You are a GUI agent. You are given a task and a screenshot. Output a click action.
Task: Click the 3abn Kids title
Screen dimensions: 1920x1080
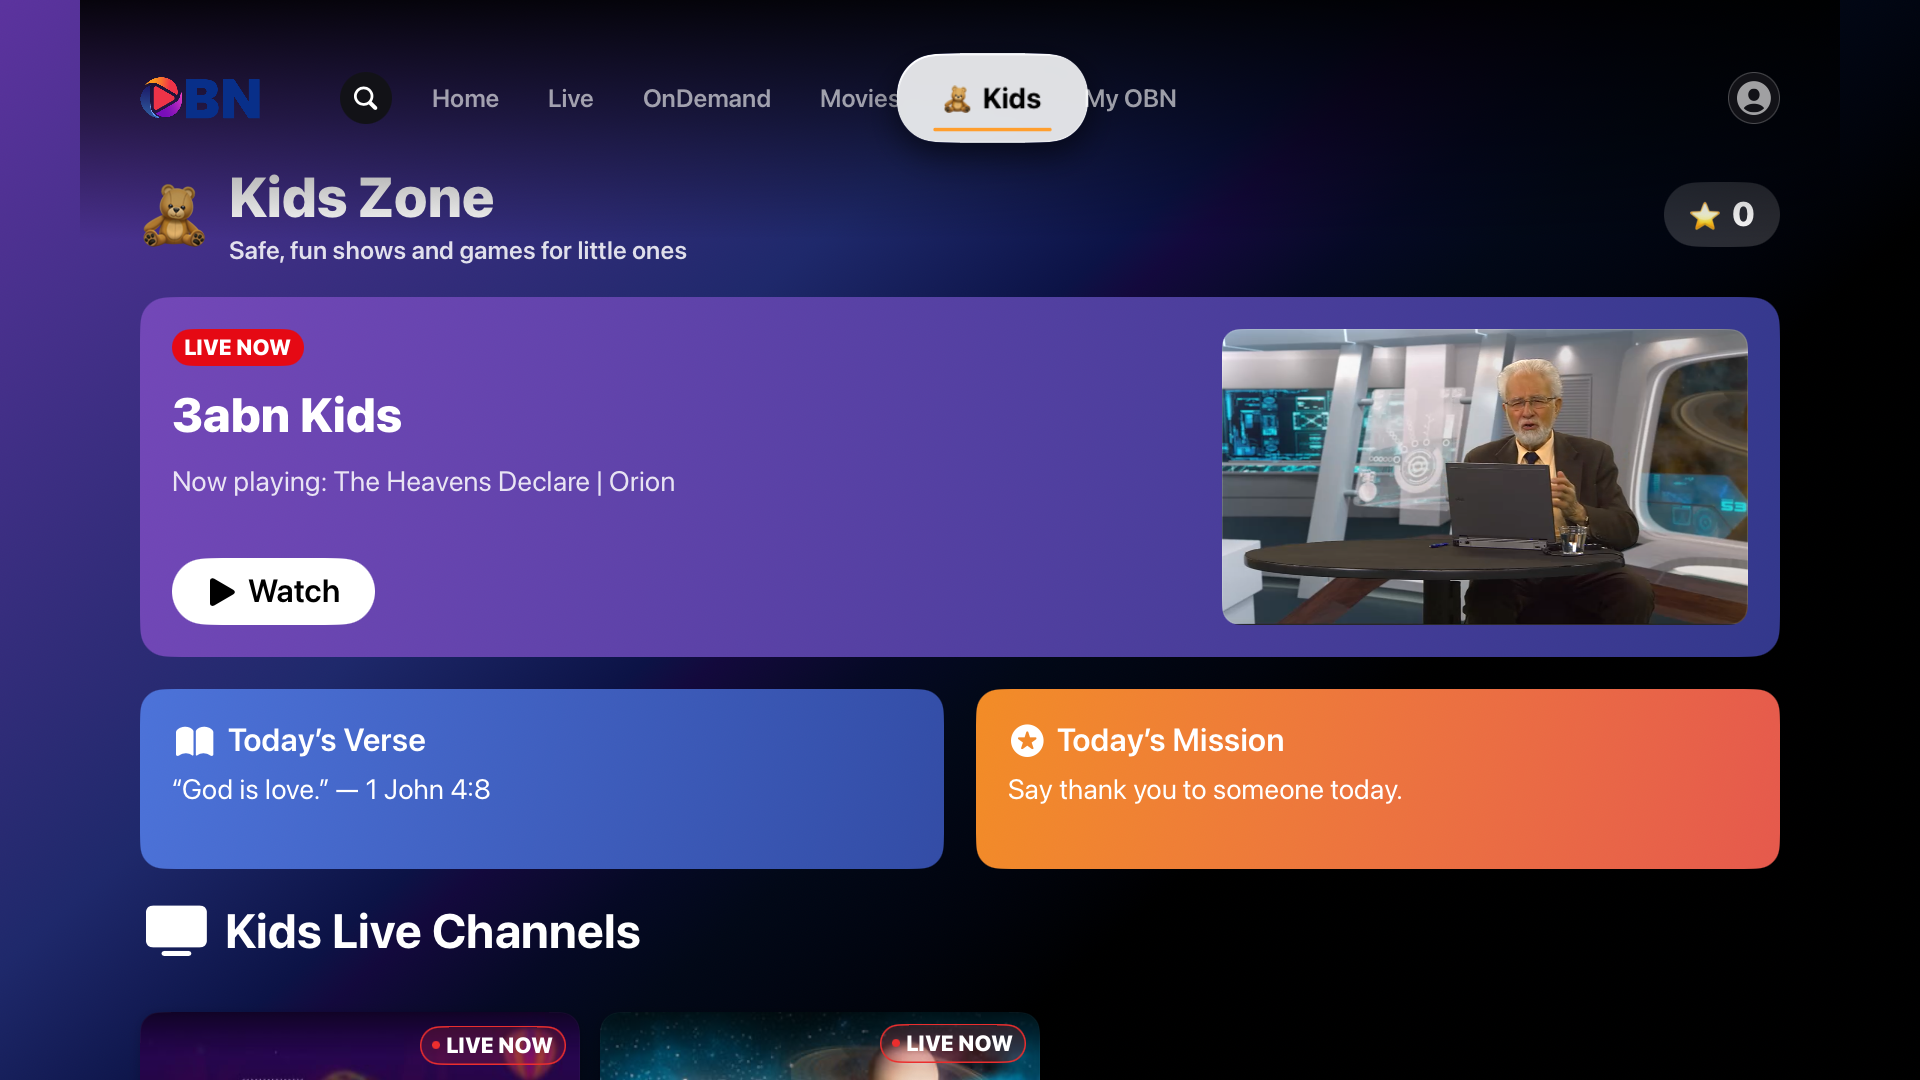click(x=287, y=415)
